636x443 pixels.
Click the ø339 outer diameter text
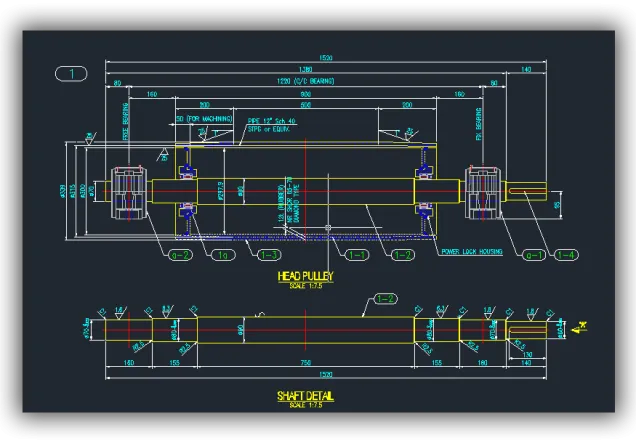pyautogui.click(x=62, y=191)
